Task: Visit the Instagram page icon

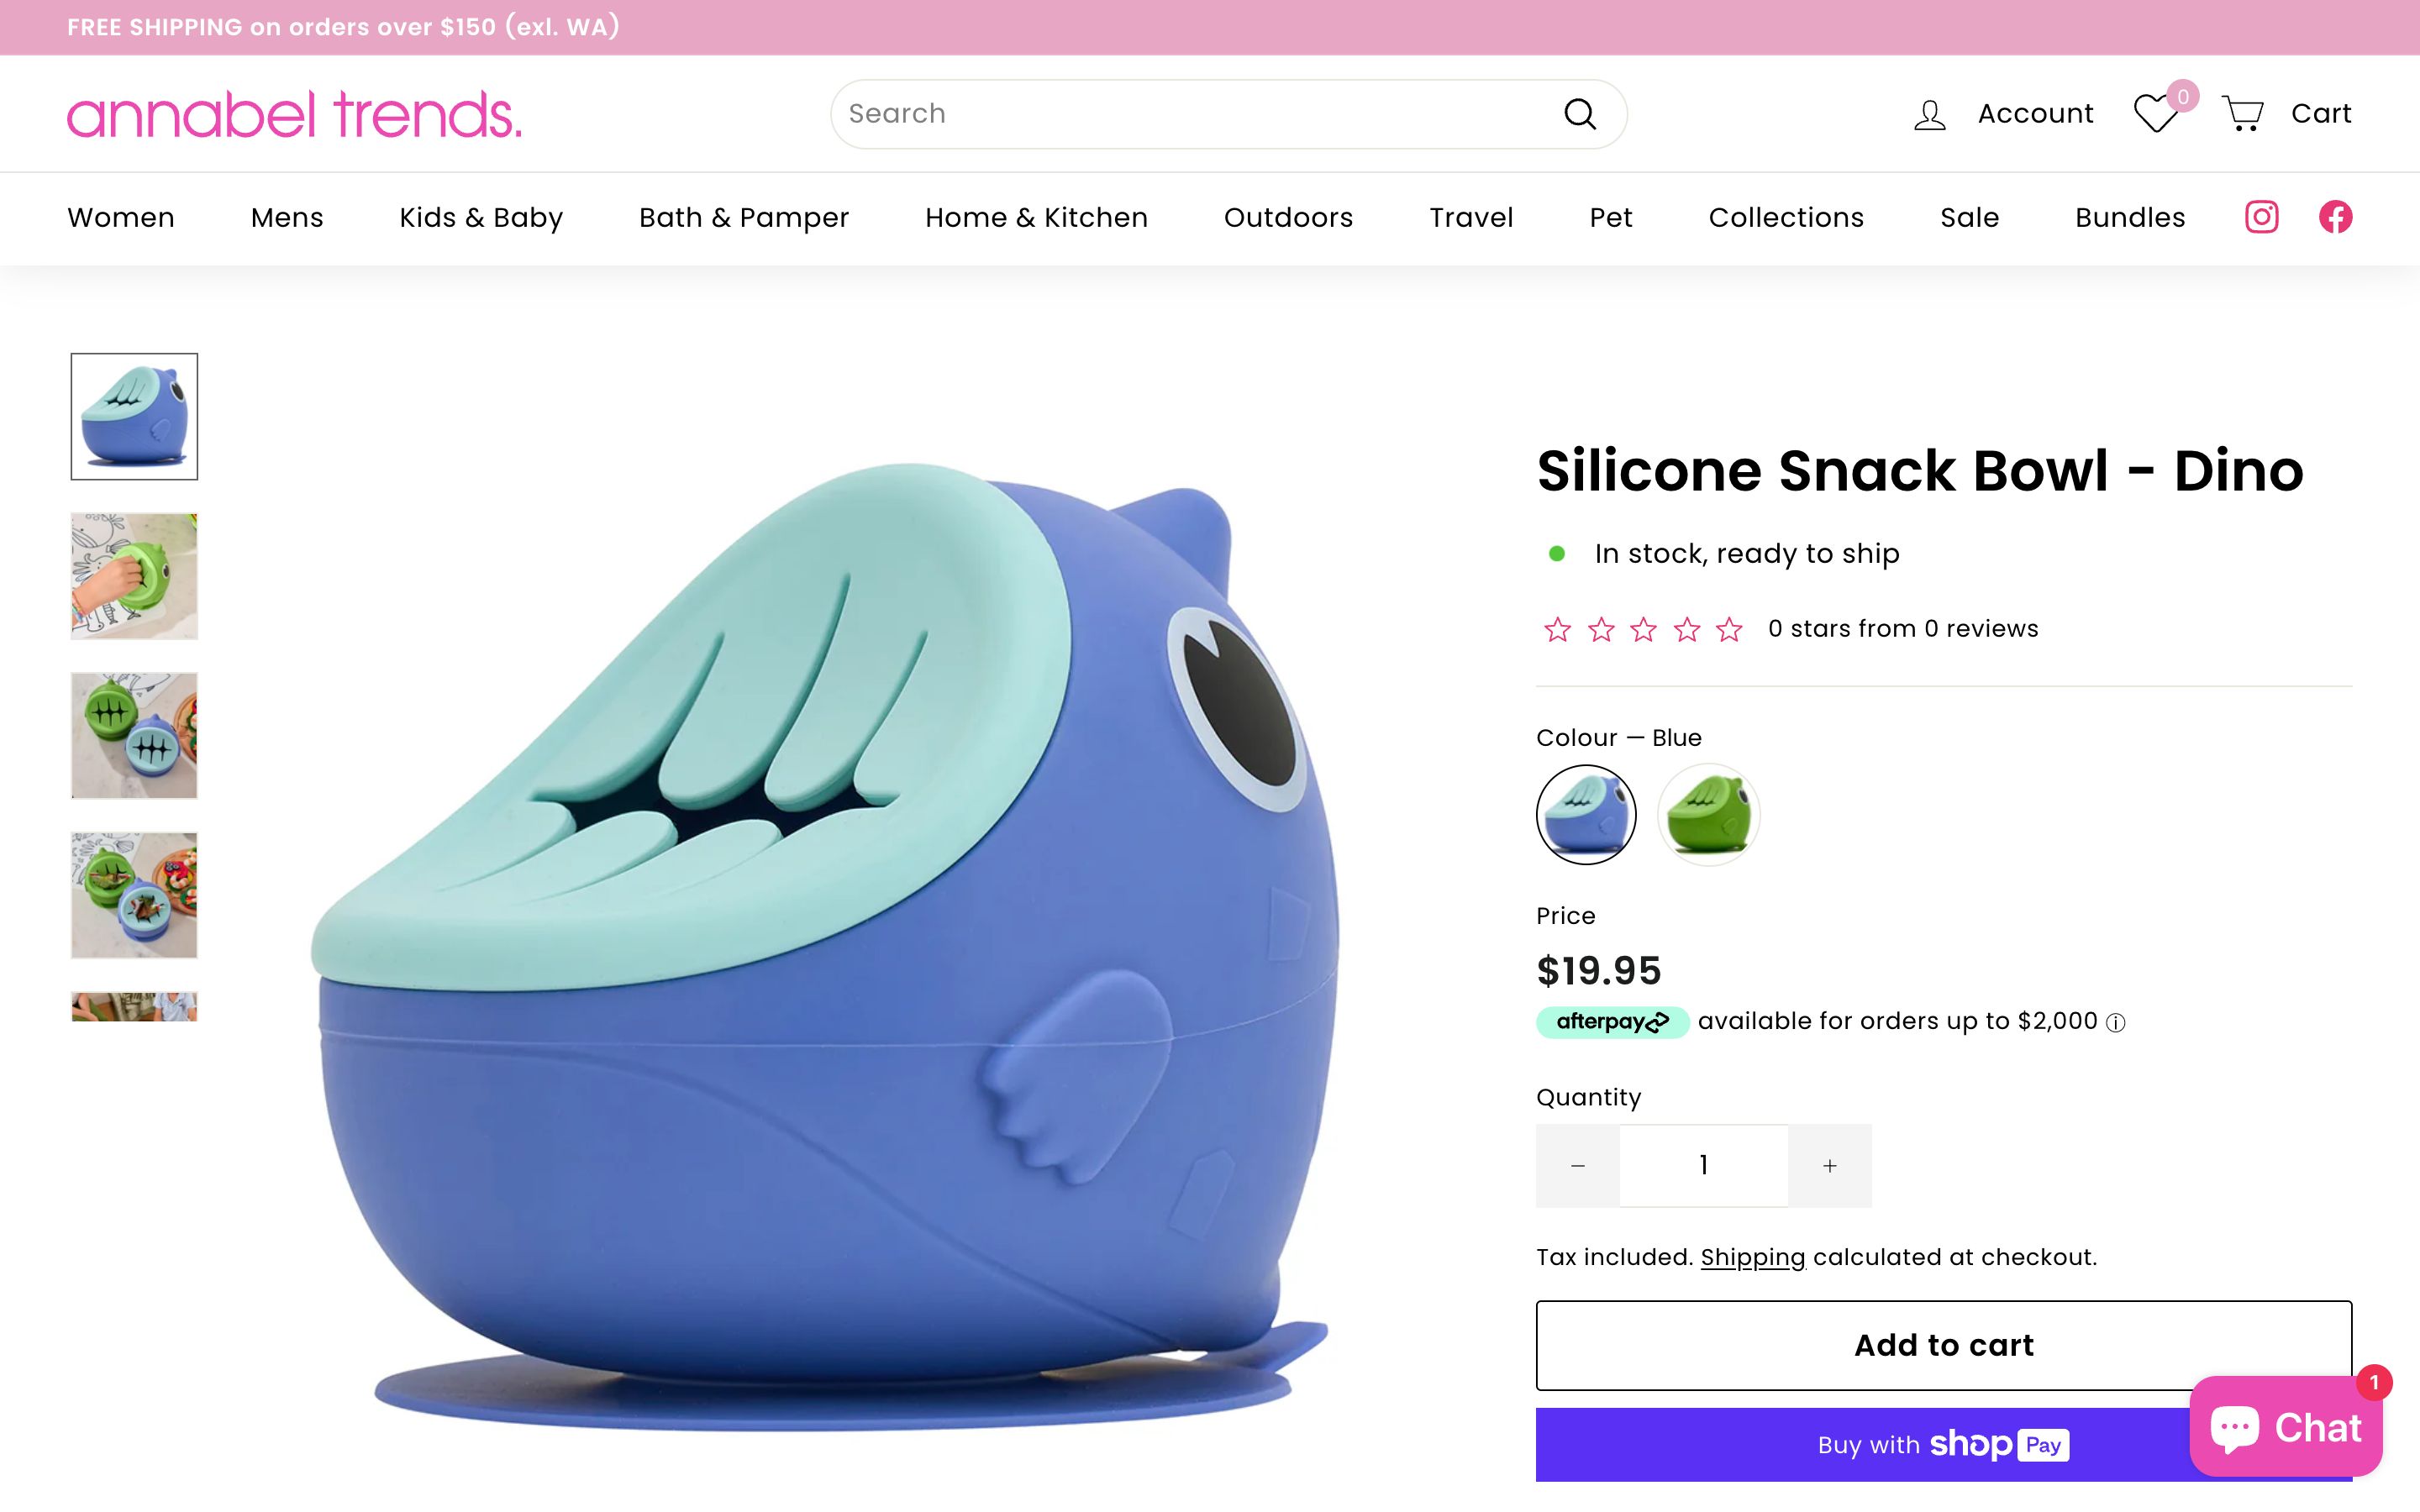Action: (2261, 217)
